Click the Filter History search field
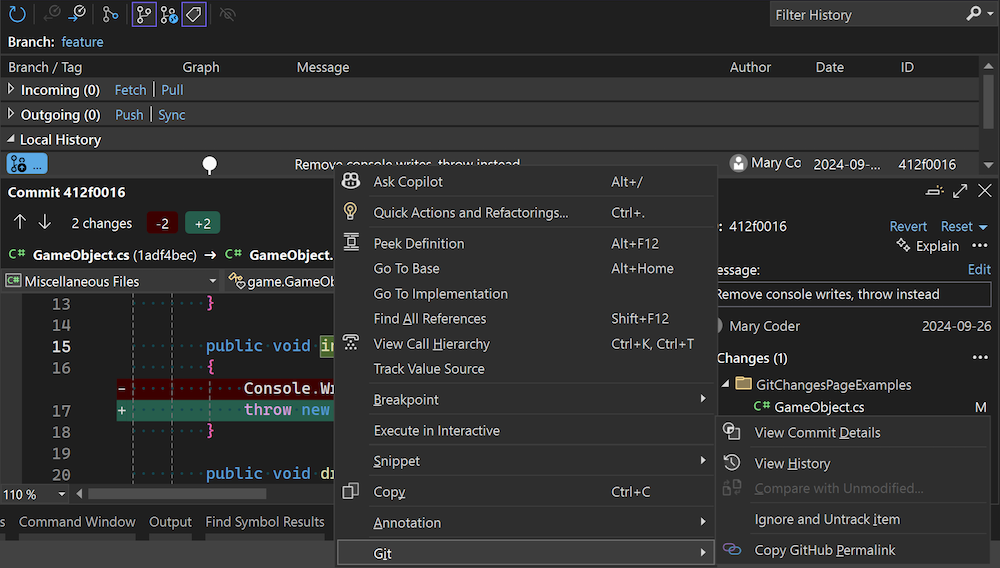The height and width of the screenshot is (568, 1000). 865,15
